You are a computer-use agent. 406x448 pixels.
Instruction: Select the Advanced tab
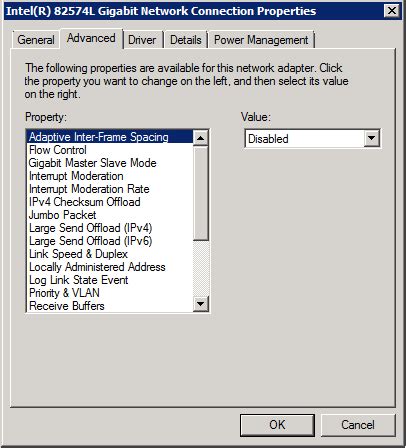pos(91,39)
